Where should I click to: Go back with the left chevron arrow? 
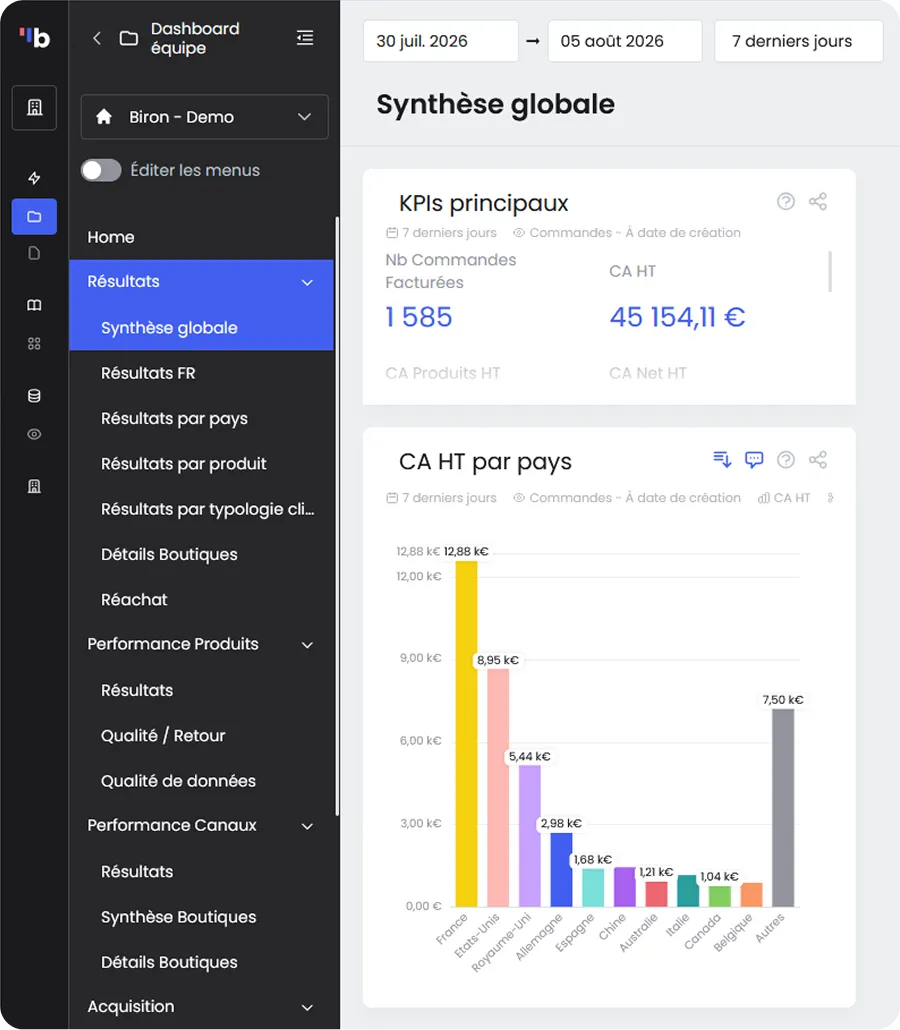tap(97, 38)
